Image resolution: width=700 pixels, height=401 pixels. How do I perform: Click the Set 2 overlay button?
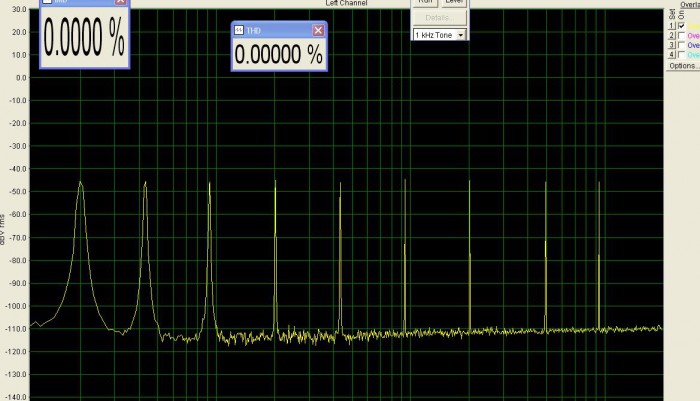(672, 36)
